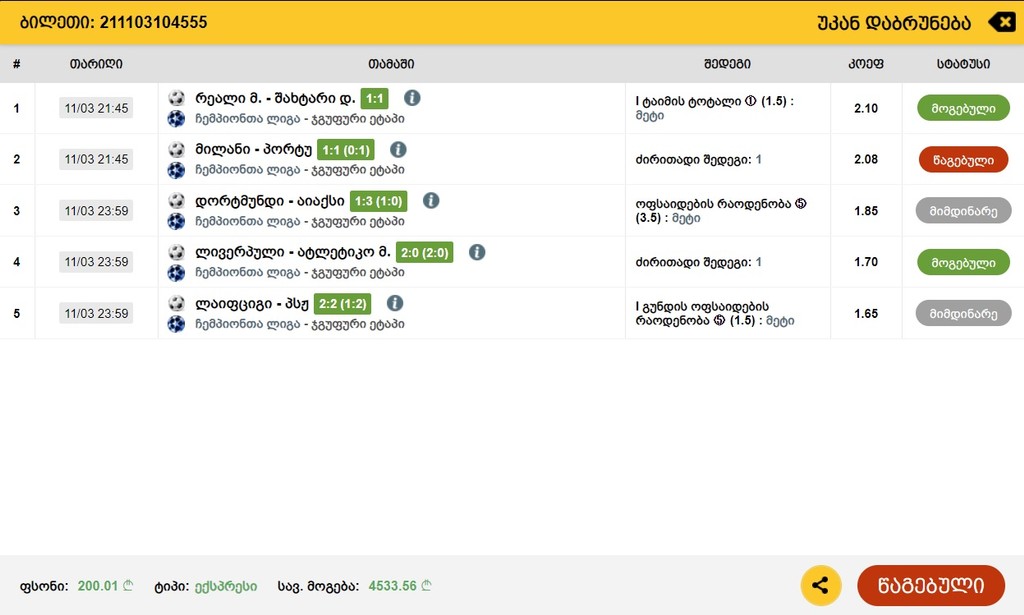
Task: Click the # column header
Action: point(16,64)
